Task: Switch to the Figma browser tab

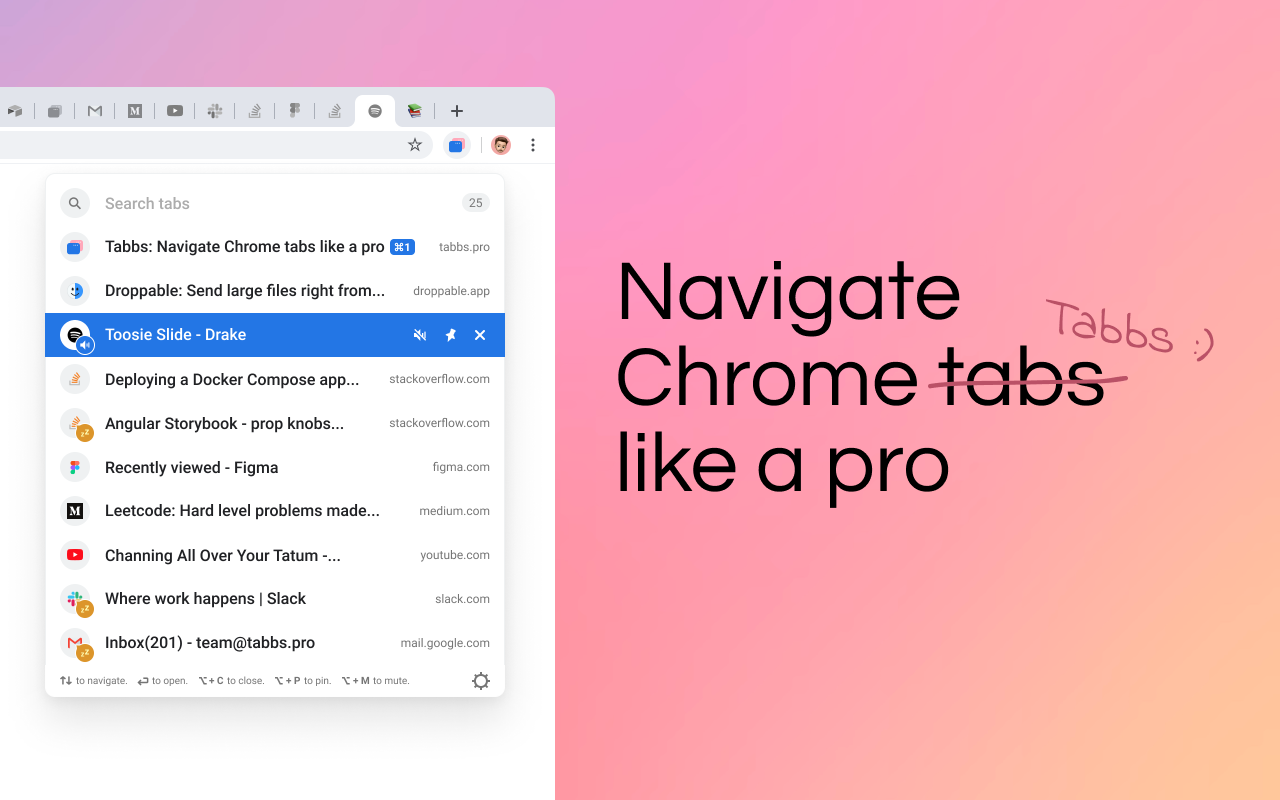Action: click(295, 111)
